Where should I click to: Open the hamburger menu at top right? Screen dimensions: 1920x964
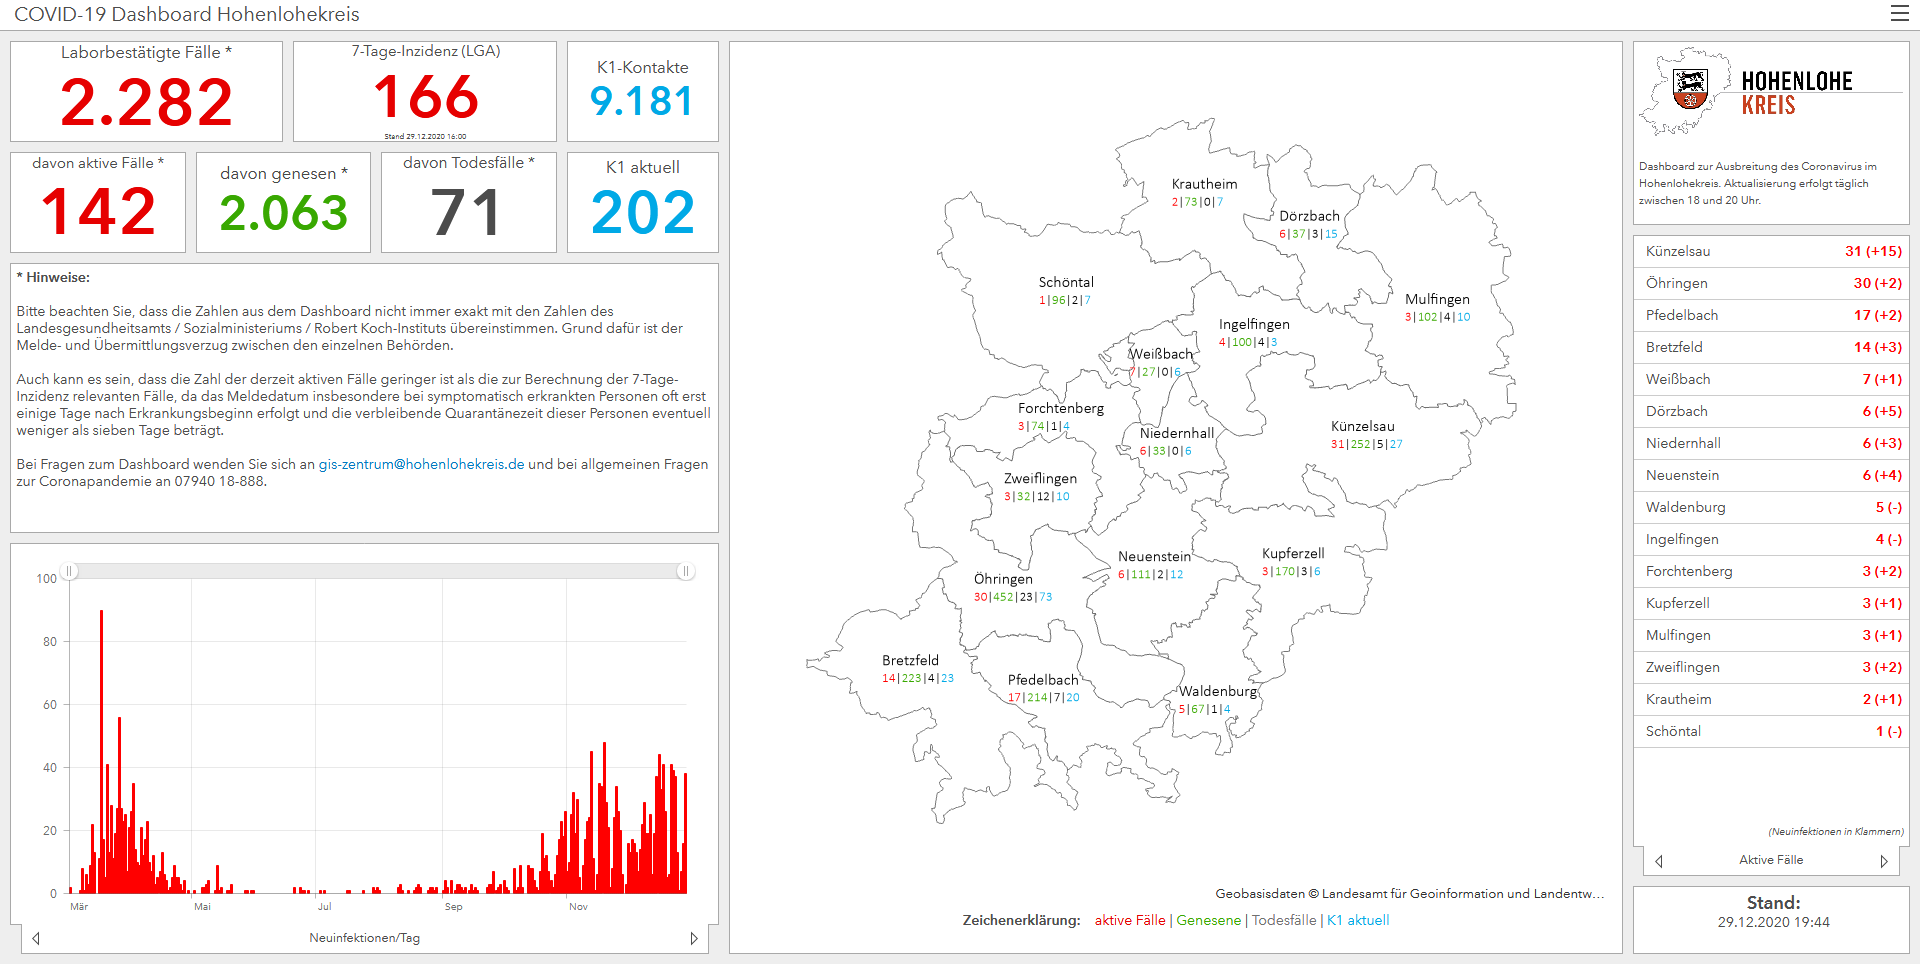(1899, 13)
